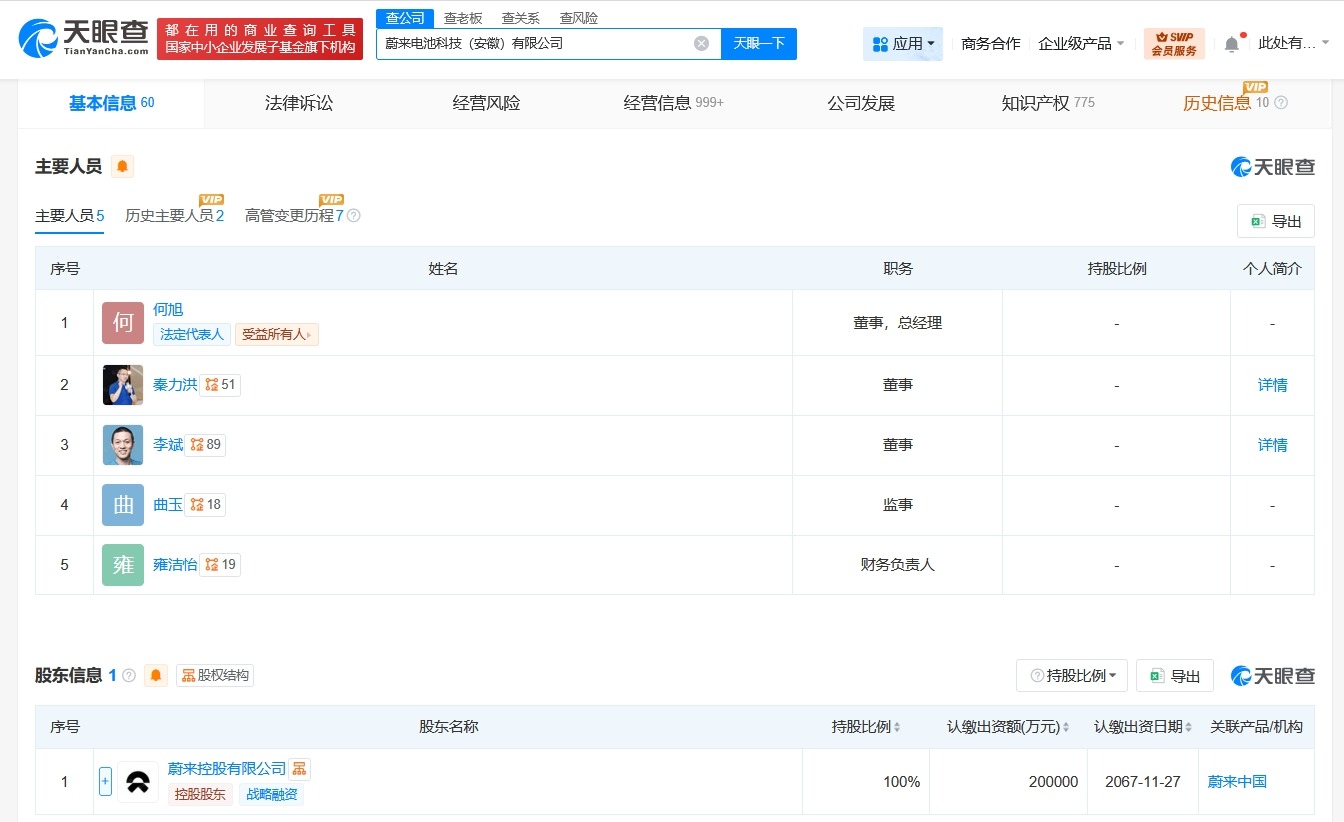Open the 应用 dropdown menu

click(x=903, y=43)
